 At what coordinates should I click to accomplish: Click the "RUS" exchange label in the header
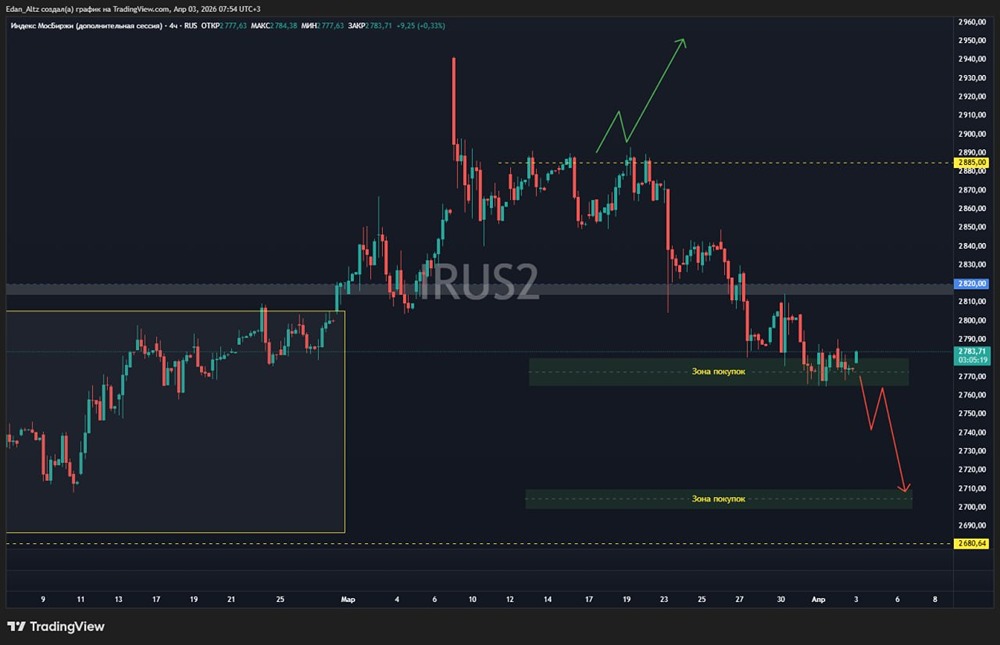191,26
